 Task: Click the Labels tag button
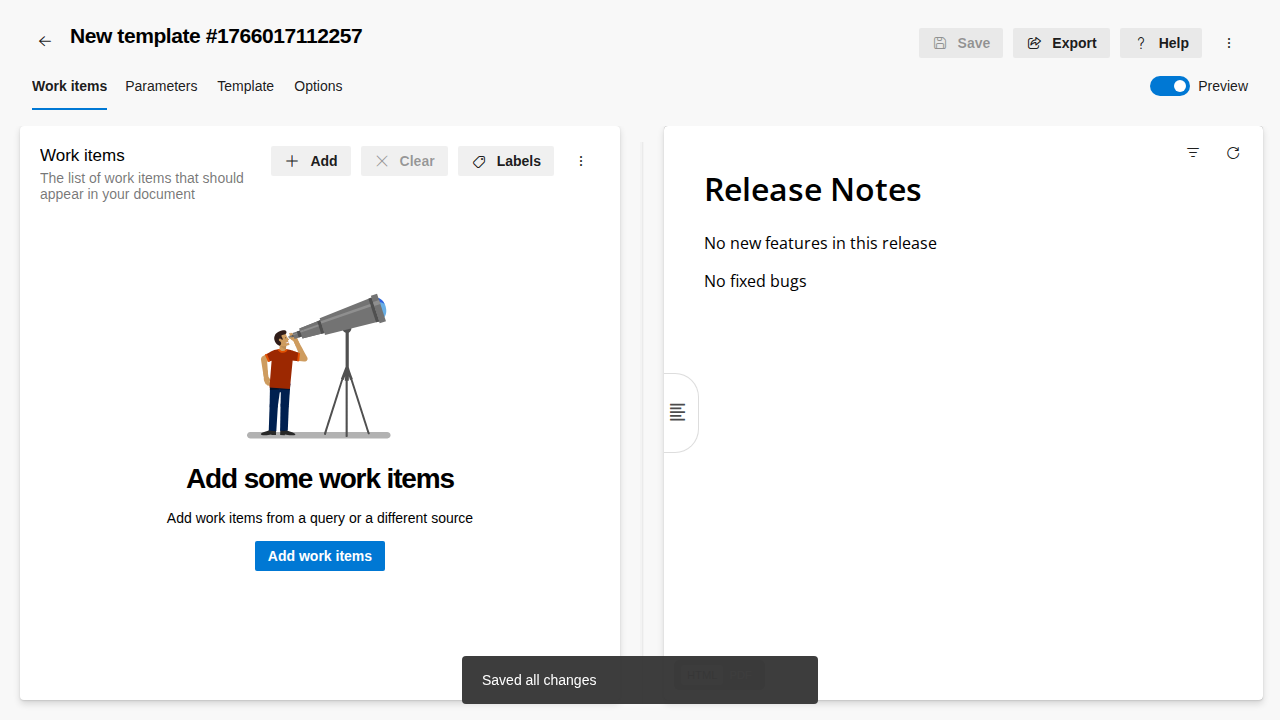[506, 161]
